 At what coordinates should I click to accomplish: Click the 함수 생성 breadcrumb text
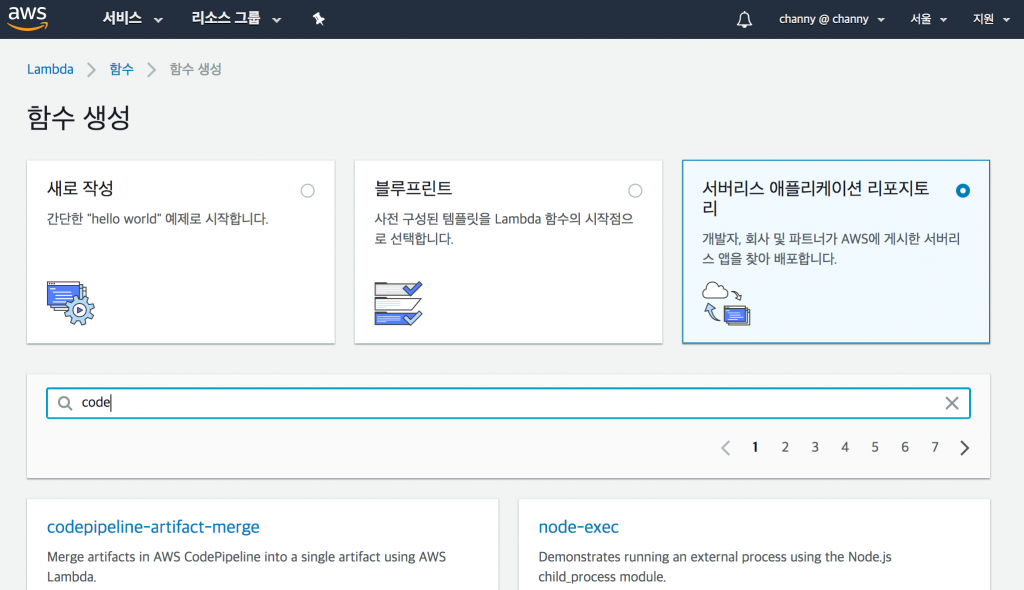tap(195, 69)
